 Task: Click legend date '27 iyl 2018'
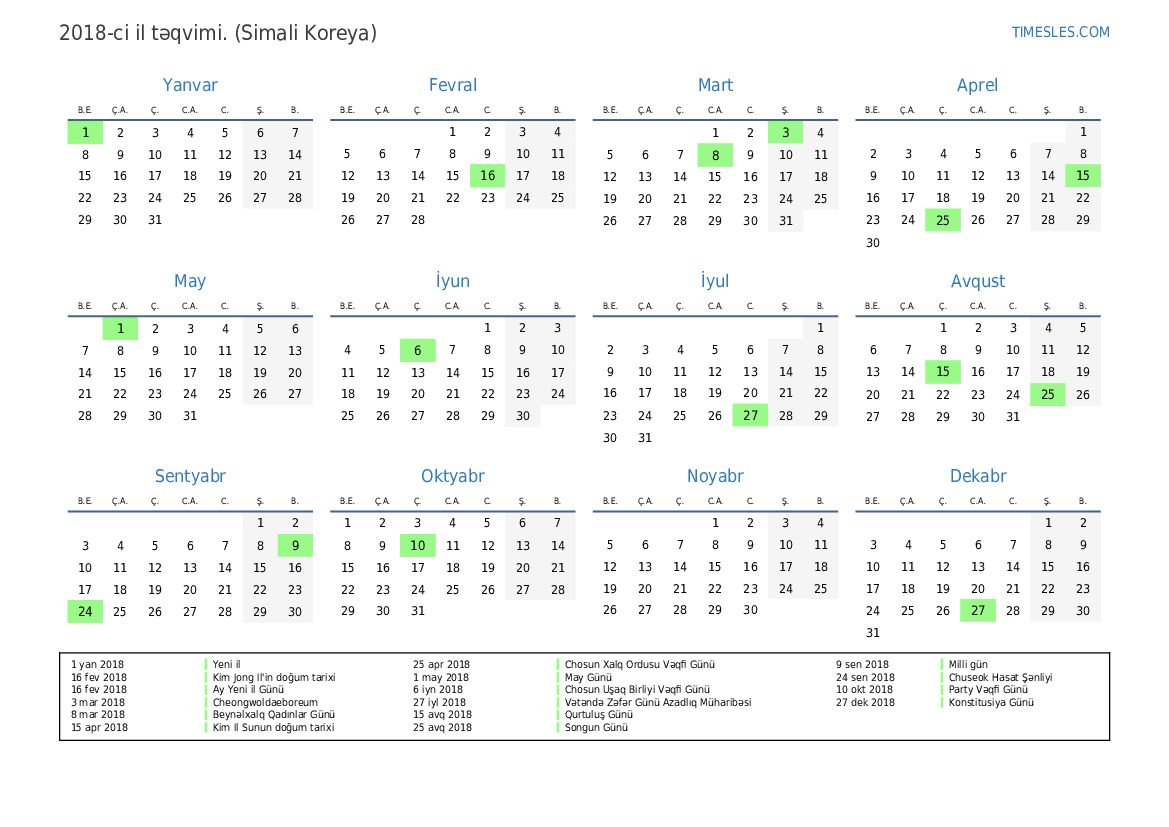(x=439, y=702)
